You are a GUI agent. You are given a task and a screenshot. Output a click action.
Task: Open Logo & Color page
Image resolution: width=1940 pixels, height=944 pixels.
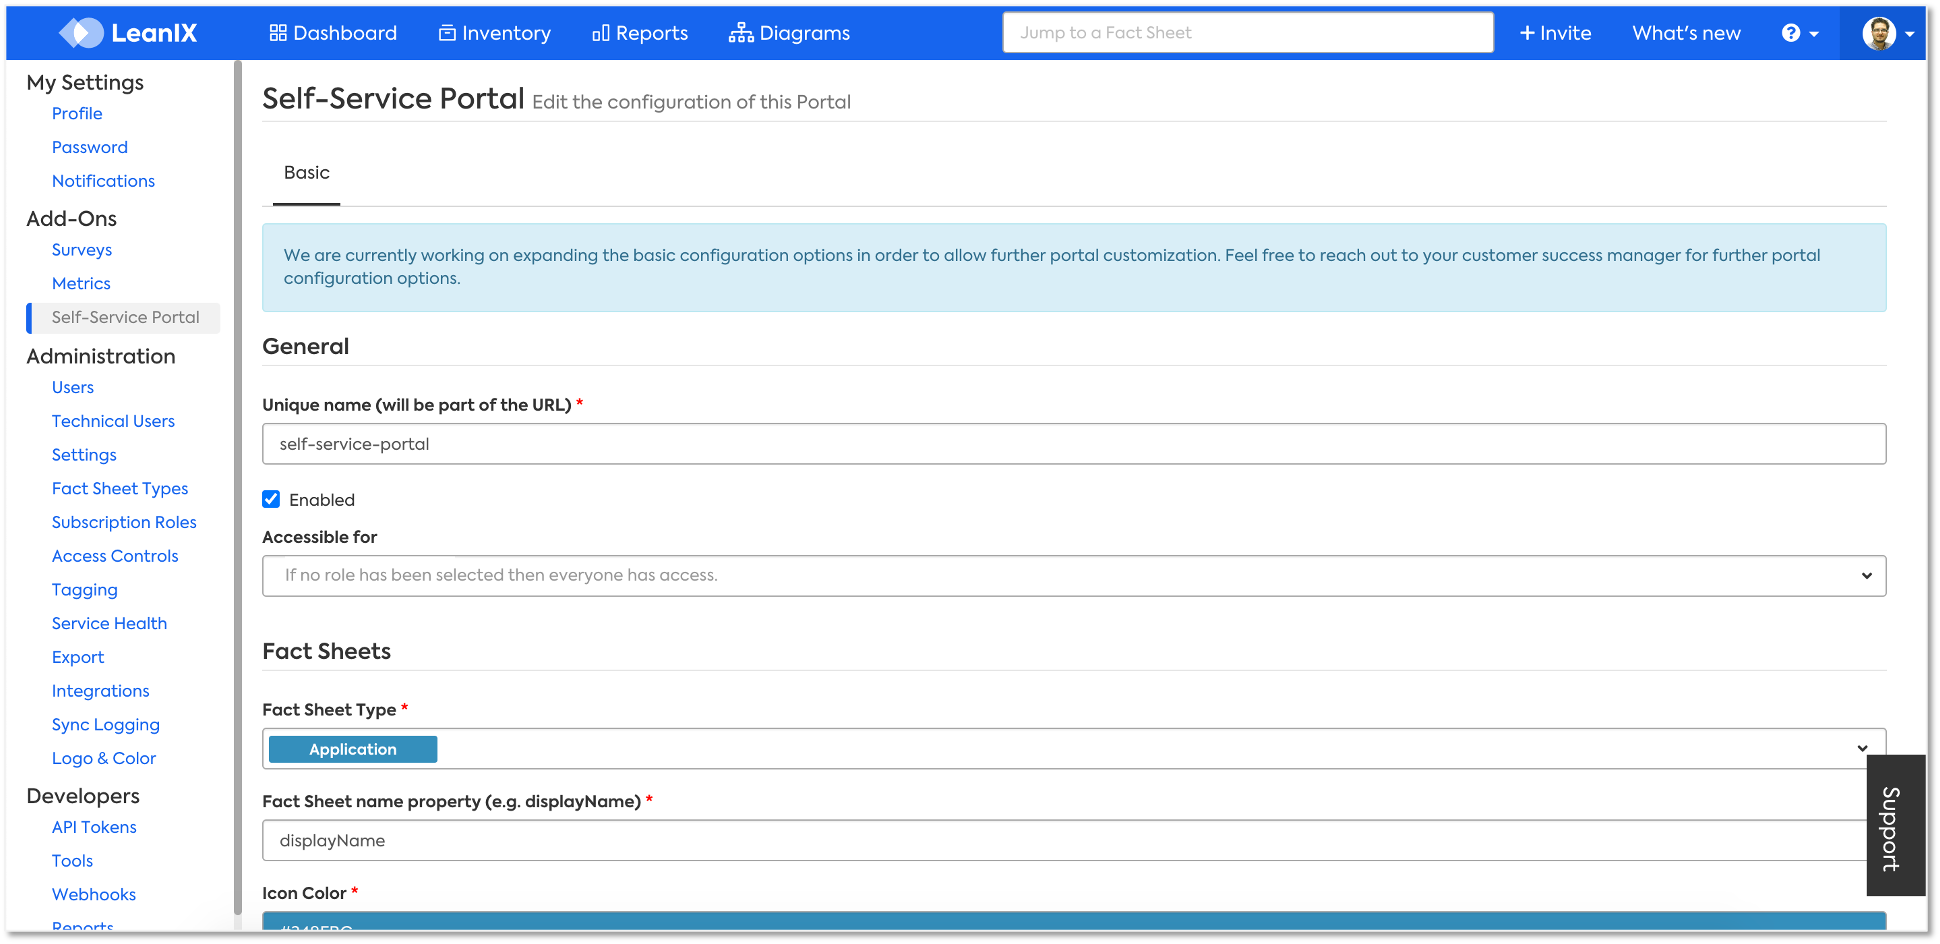coord(104,759)
